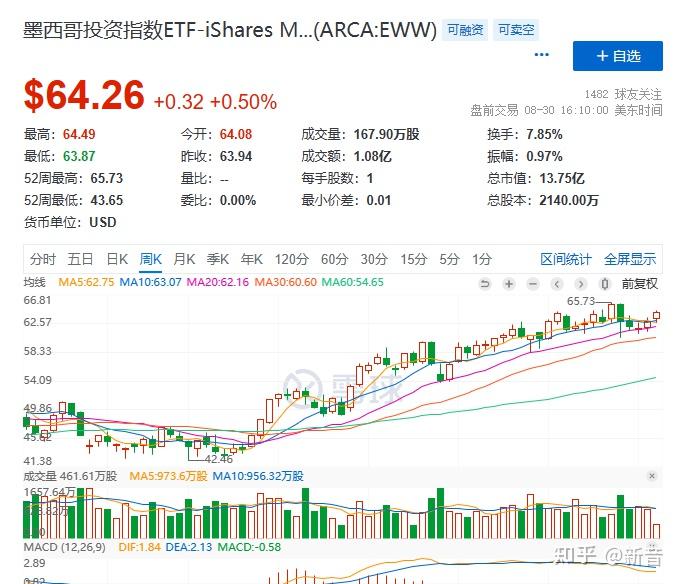680x584 pixels.
Task: Select the 120分 interval tab
Action: (x=291, y=259)
